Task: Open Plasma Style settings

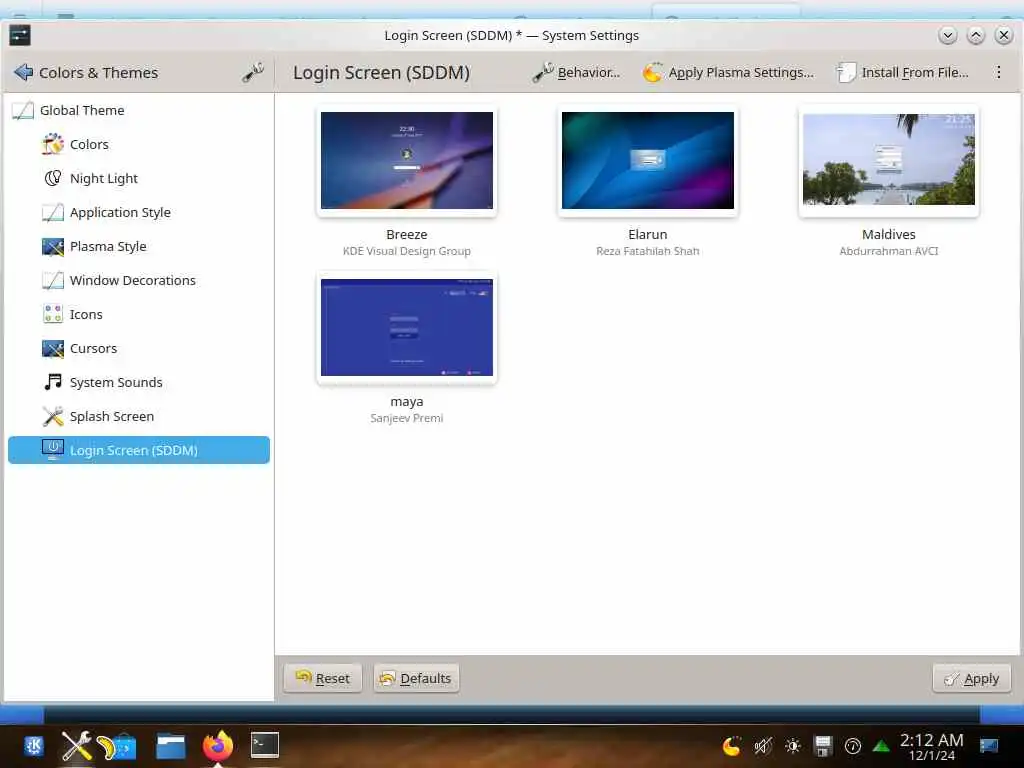Action: pyautogui.click(x=138, y=246)
